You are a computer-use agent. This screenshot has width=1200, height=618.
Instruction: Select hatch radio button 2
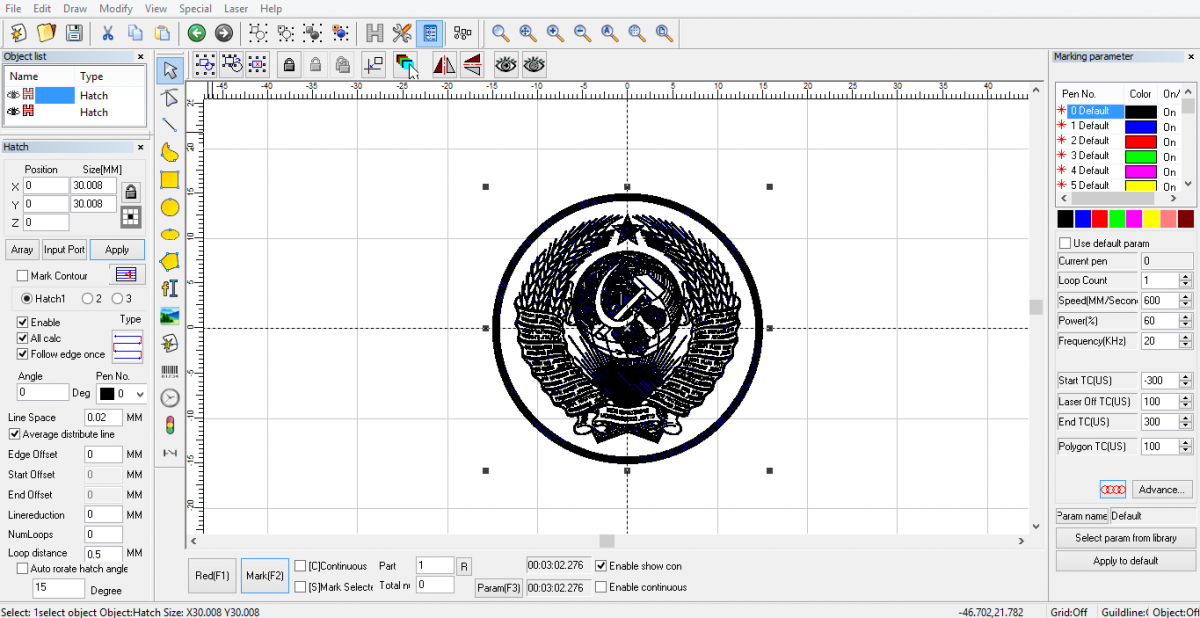(87, 298)
